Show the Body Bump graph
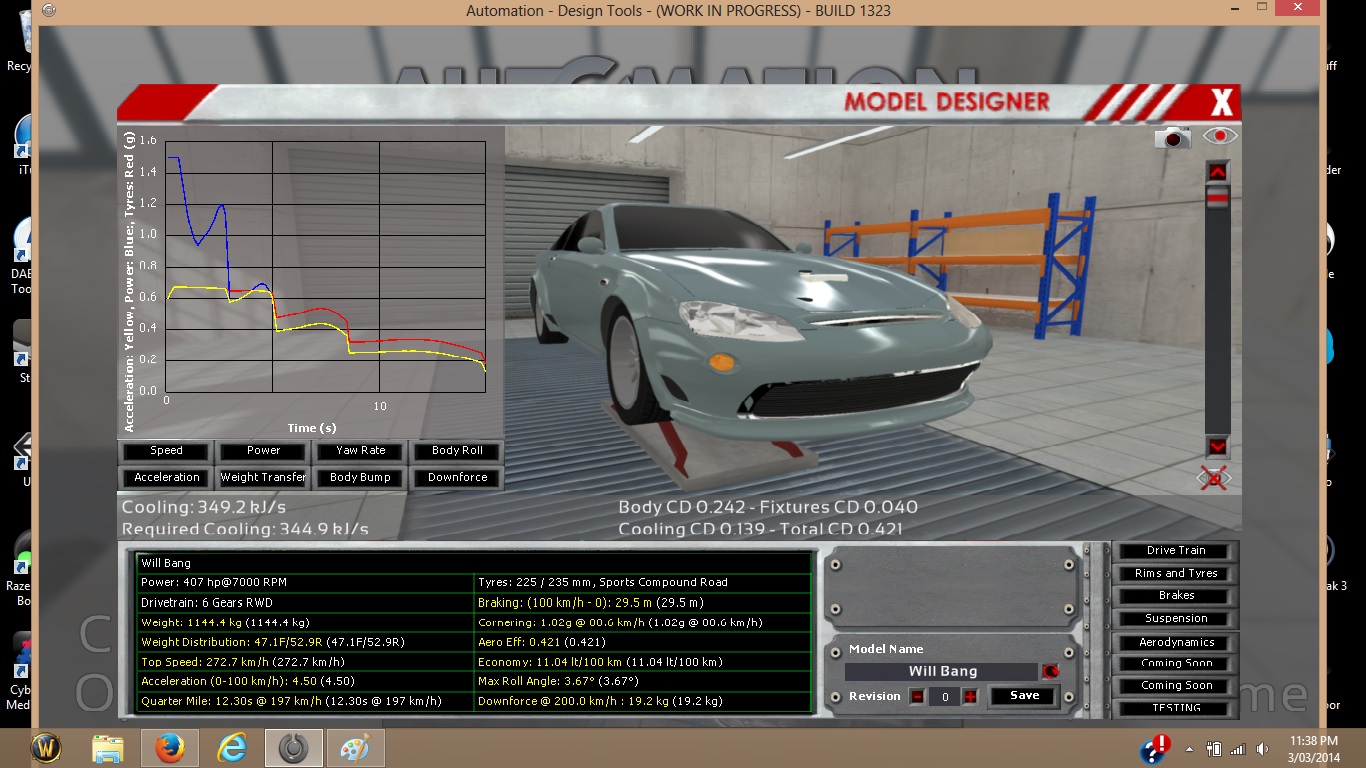 click(x=360, y=478)
